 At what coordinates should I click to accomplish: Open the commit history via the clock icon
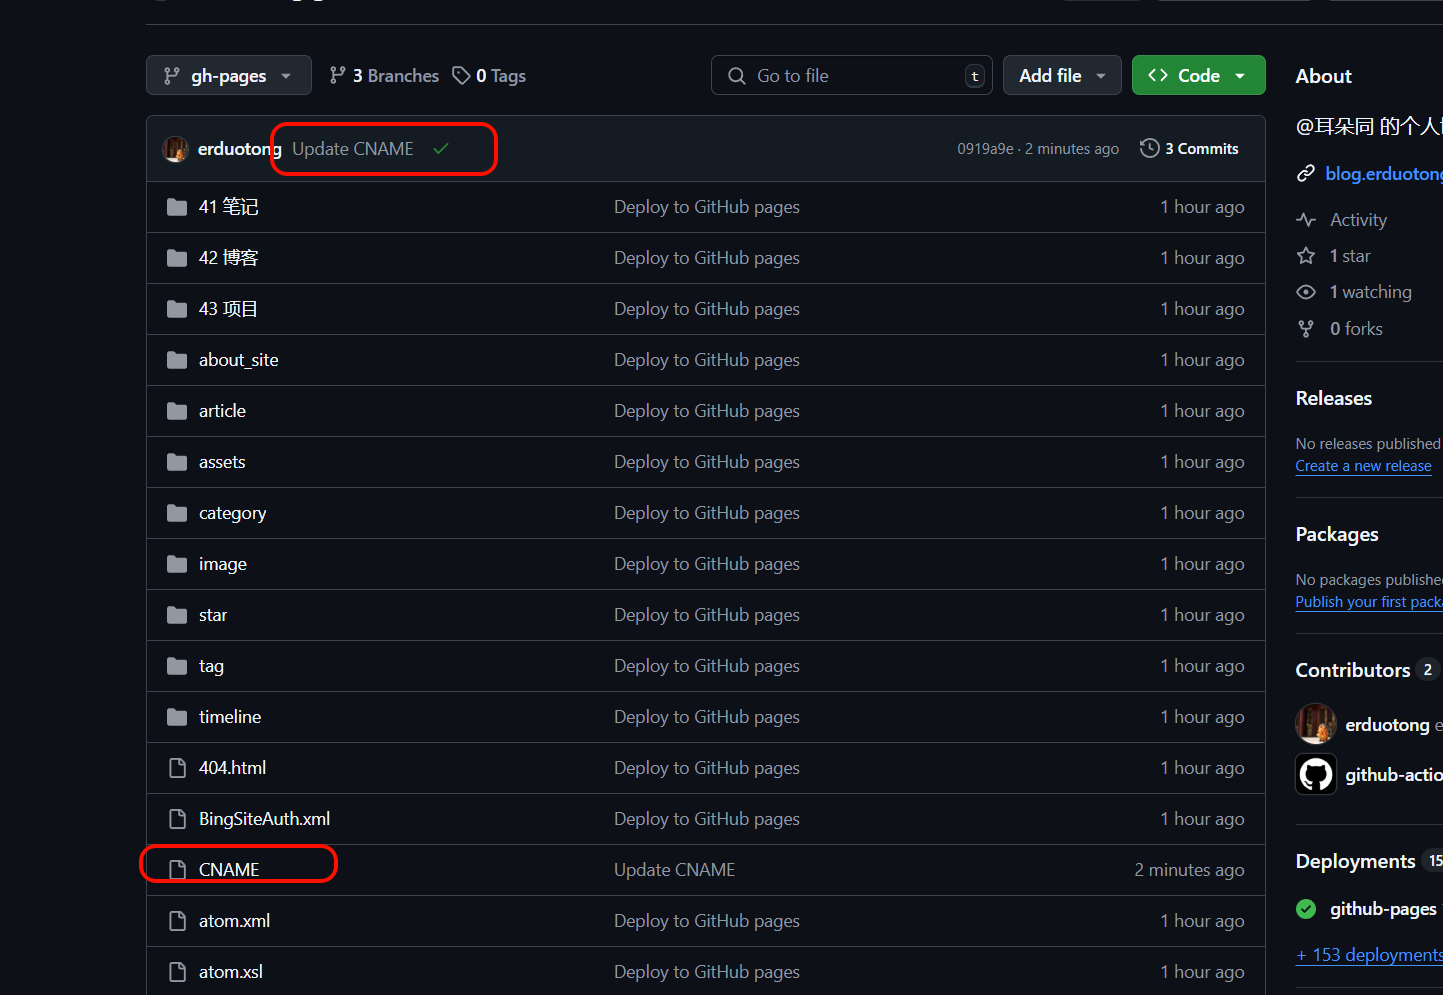click(1148, 148)
